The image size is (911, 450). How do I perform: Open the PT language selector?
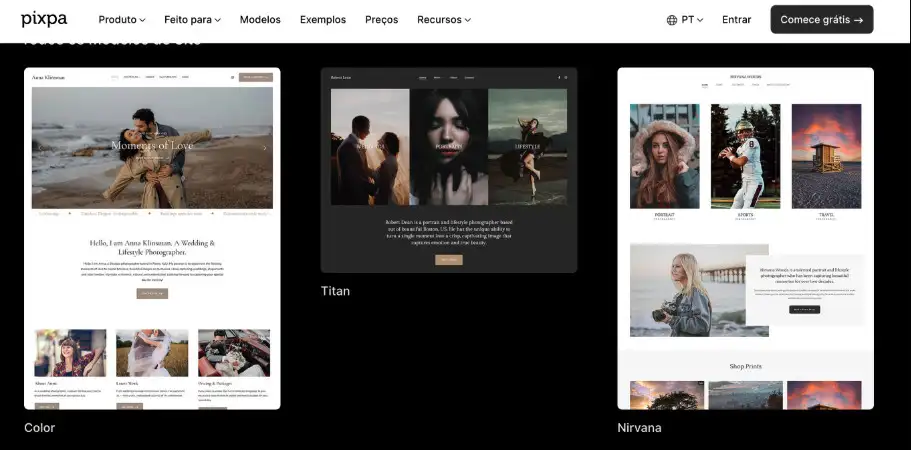pos(692,20)
